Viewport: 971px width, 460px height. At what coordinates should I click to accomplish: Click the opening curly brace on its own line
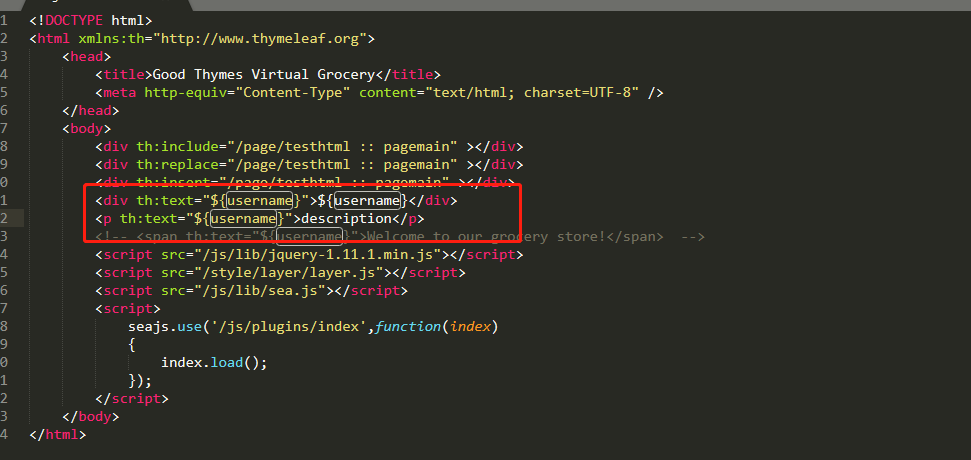pyautogui.click(x=132, y=344)
